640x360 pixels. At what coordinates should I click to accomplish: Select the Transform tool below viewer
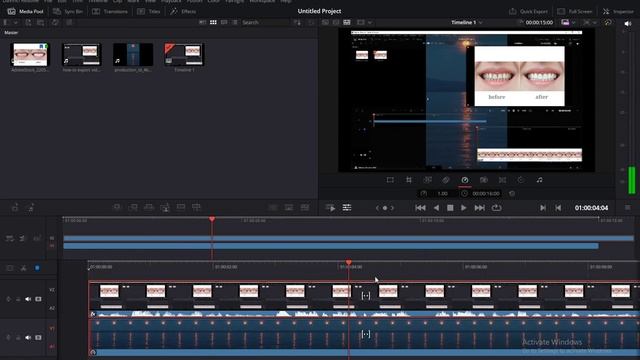[x=390, y=180]
